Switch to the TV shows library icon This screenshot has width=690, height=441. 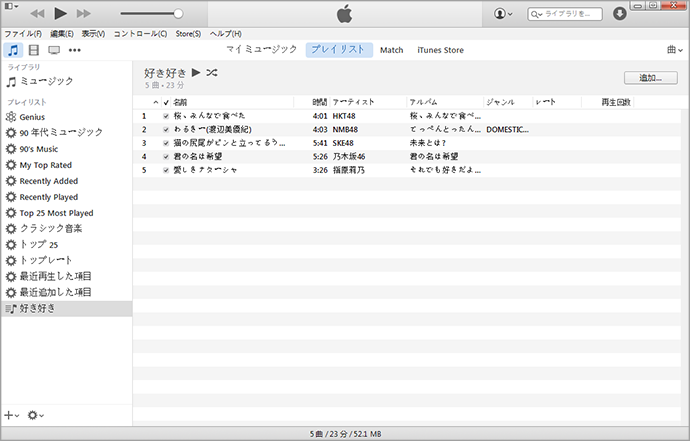click(54, 50)
